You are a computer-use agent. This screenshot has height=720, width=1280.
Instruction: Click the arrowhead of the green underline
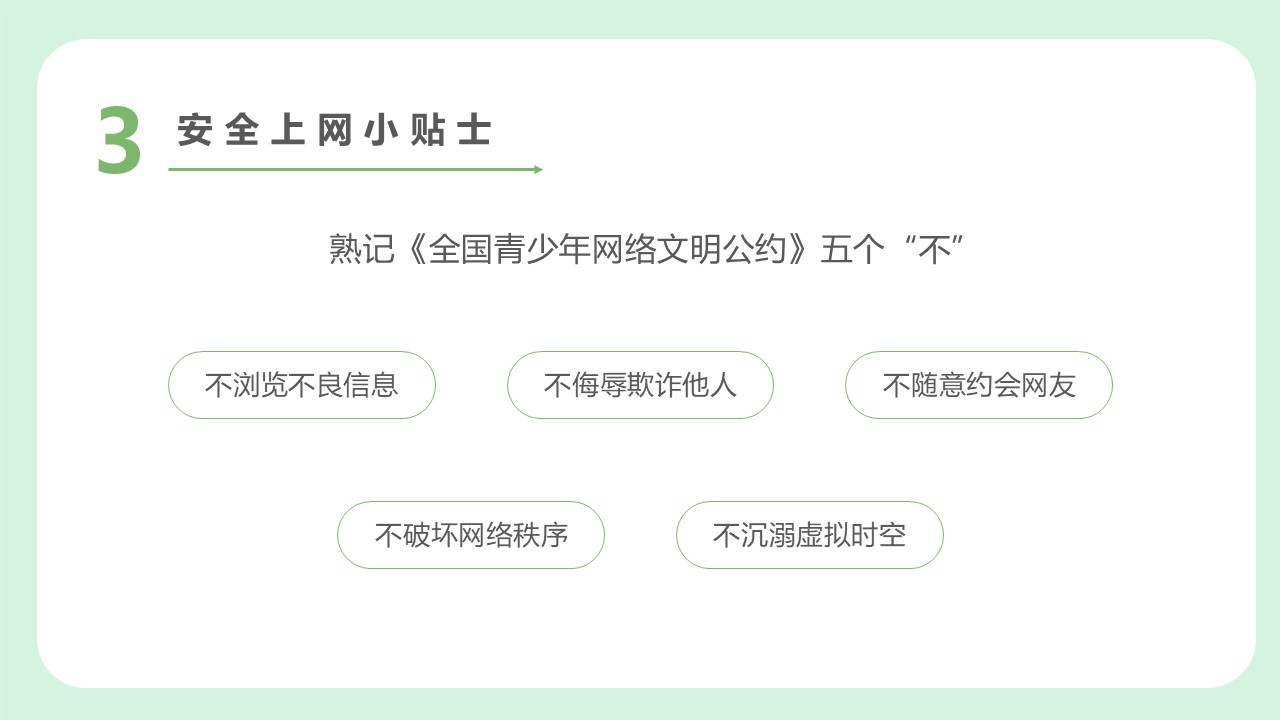pyautogui.click(x=539, y=169)
